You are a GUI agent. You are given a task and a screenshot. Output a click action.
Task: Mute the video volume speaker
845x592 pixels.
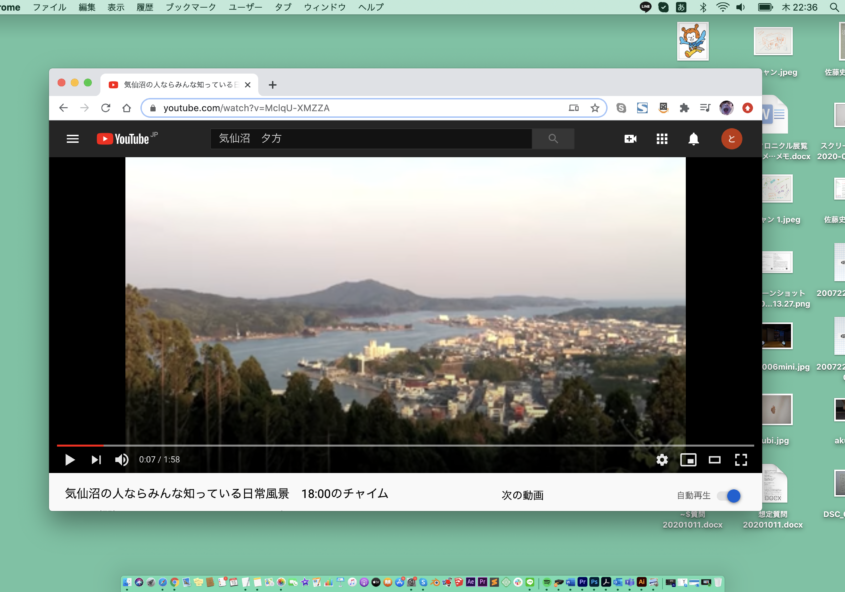pyautogui.click(x=122, y=460)
